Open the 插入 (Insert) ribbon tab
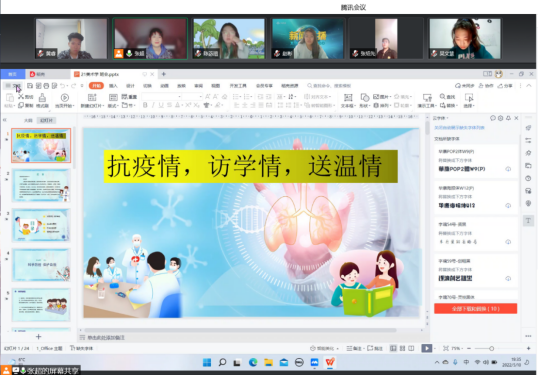Viewport: 539px width, 375px height. (x=113, y=86)
